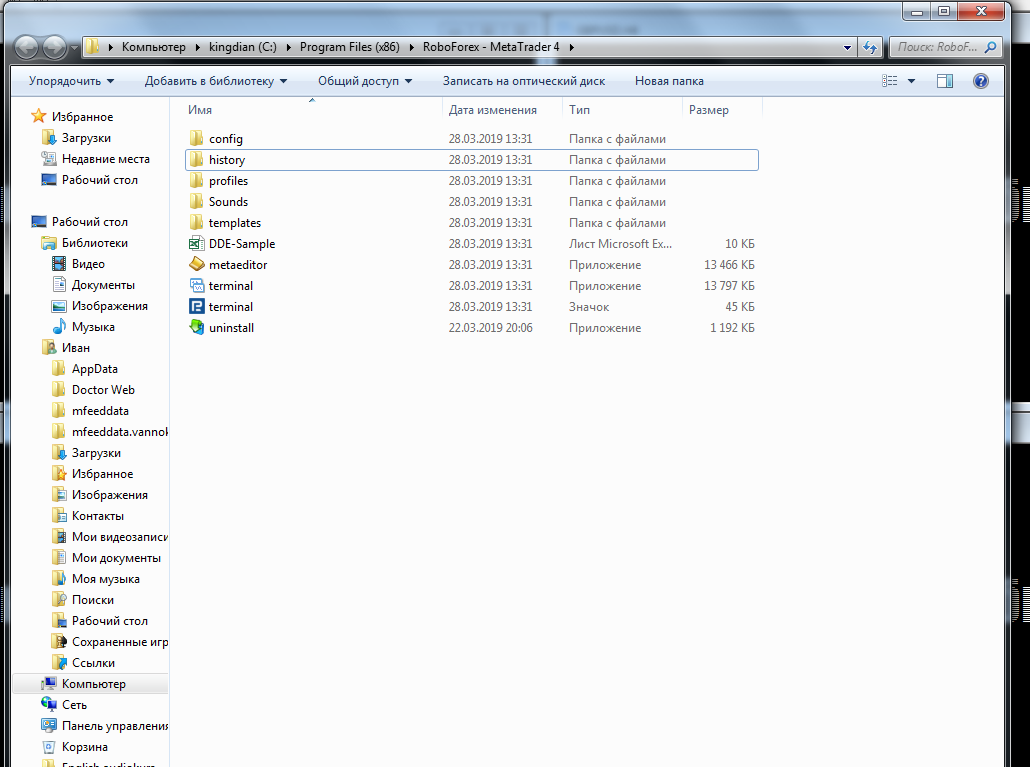Image resolution: width=1030 pixels, height=767 pixels.
Task: Open Ссылки folder in tree
Action: tap(93, 663)
